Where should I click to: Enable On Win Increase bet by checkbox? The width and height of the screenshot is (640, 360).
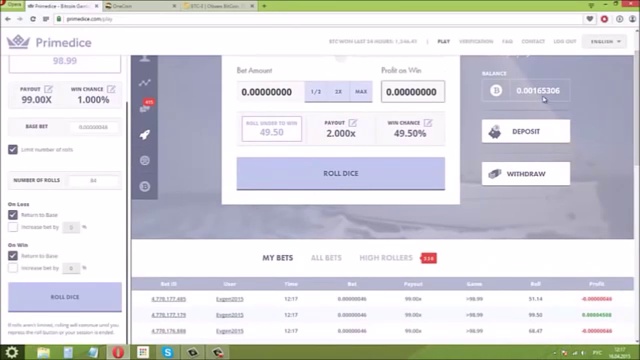coord(13,268)
